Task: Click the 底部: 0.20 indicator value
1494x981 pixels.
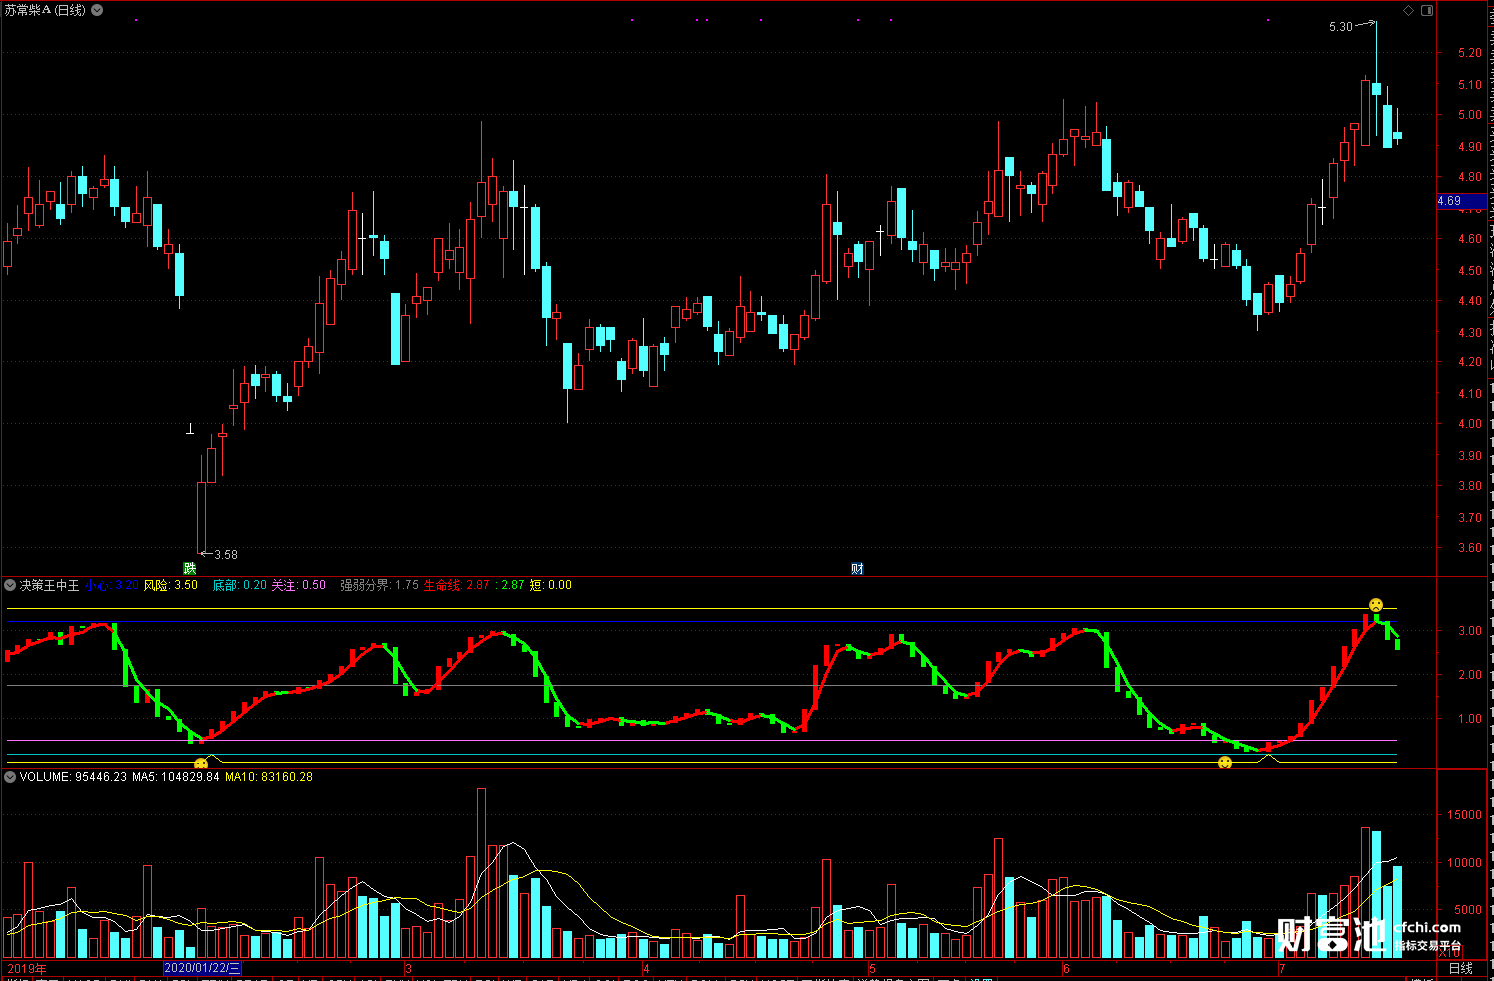Action: tap(239, 585)
